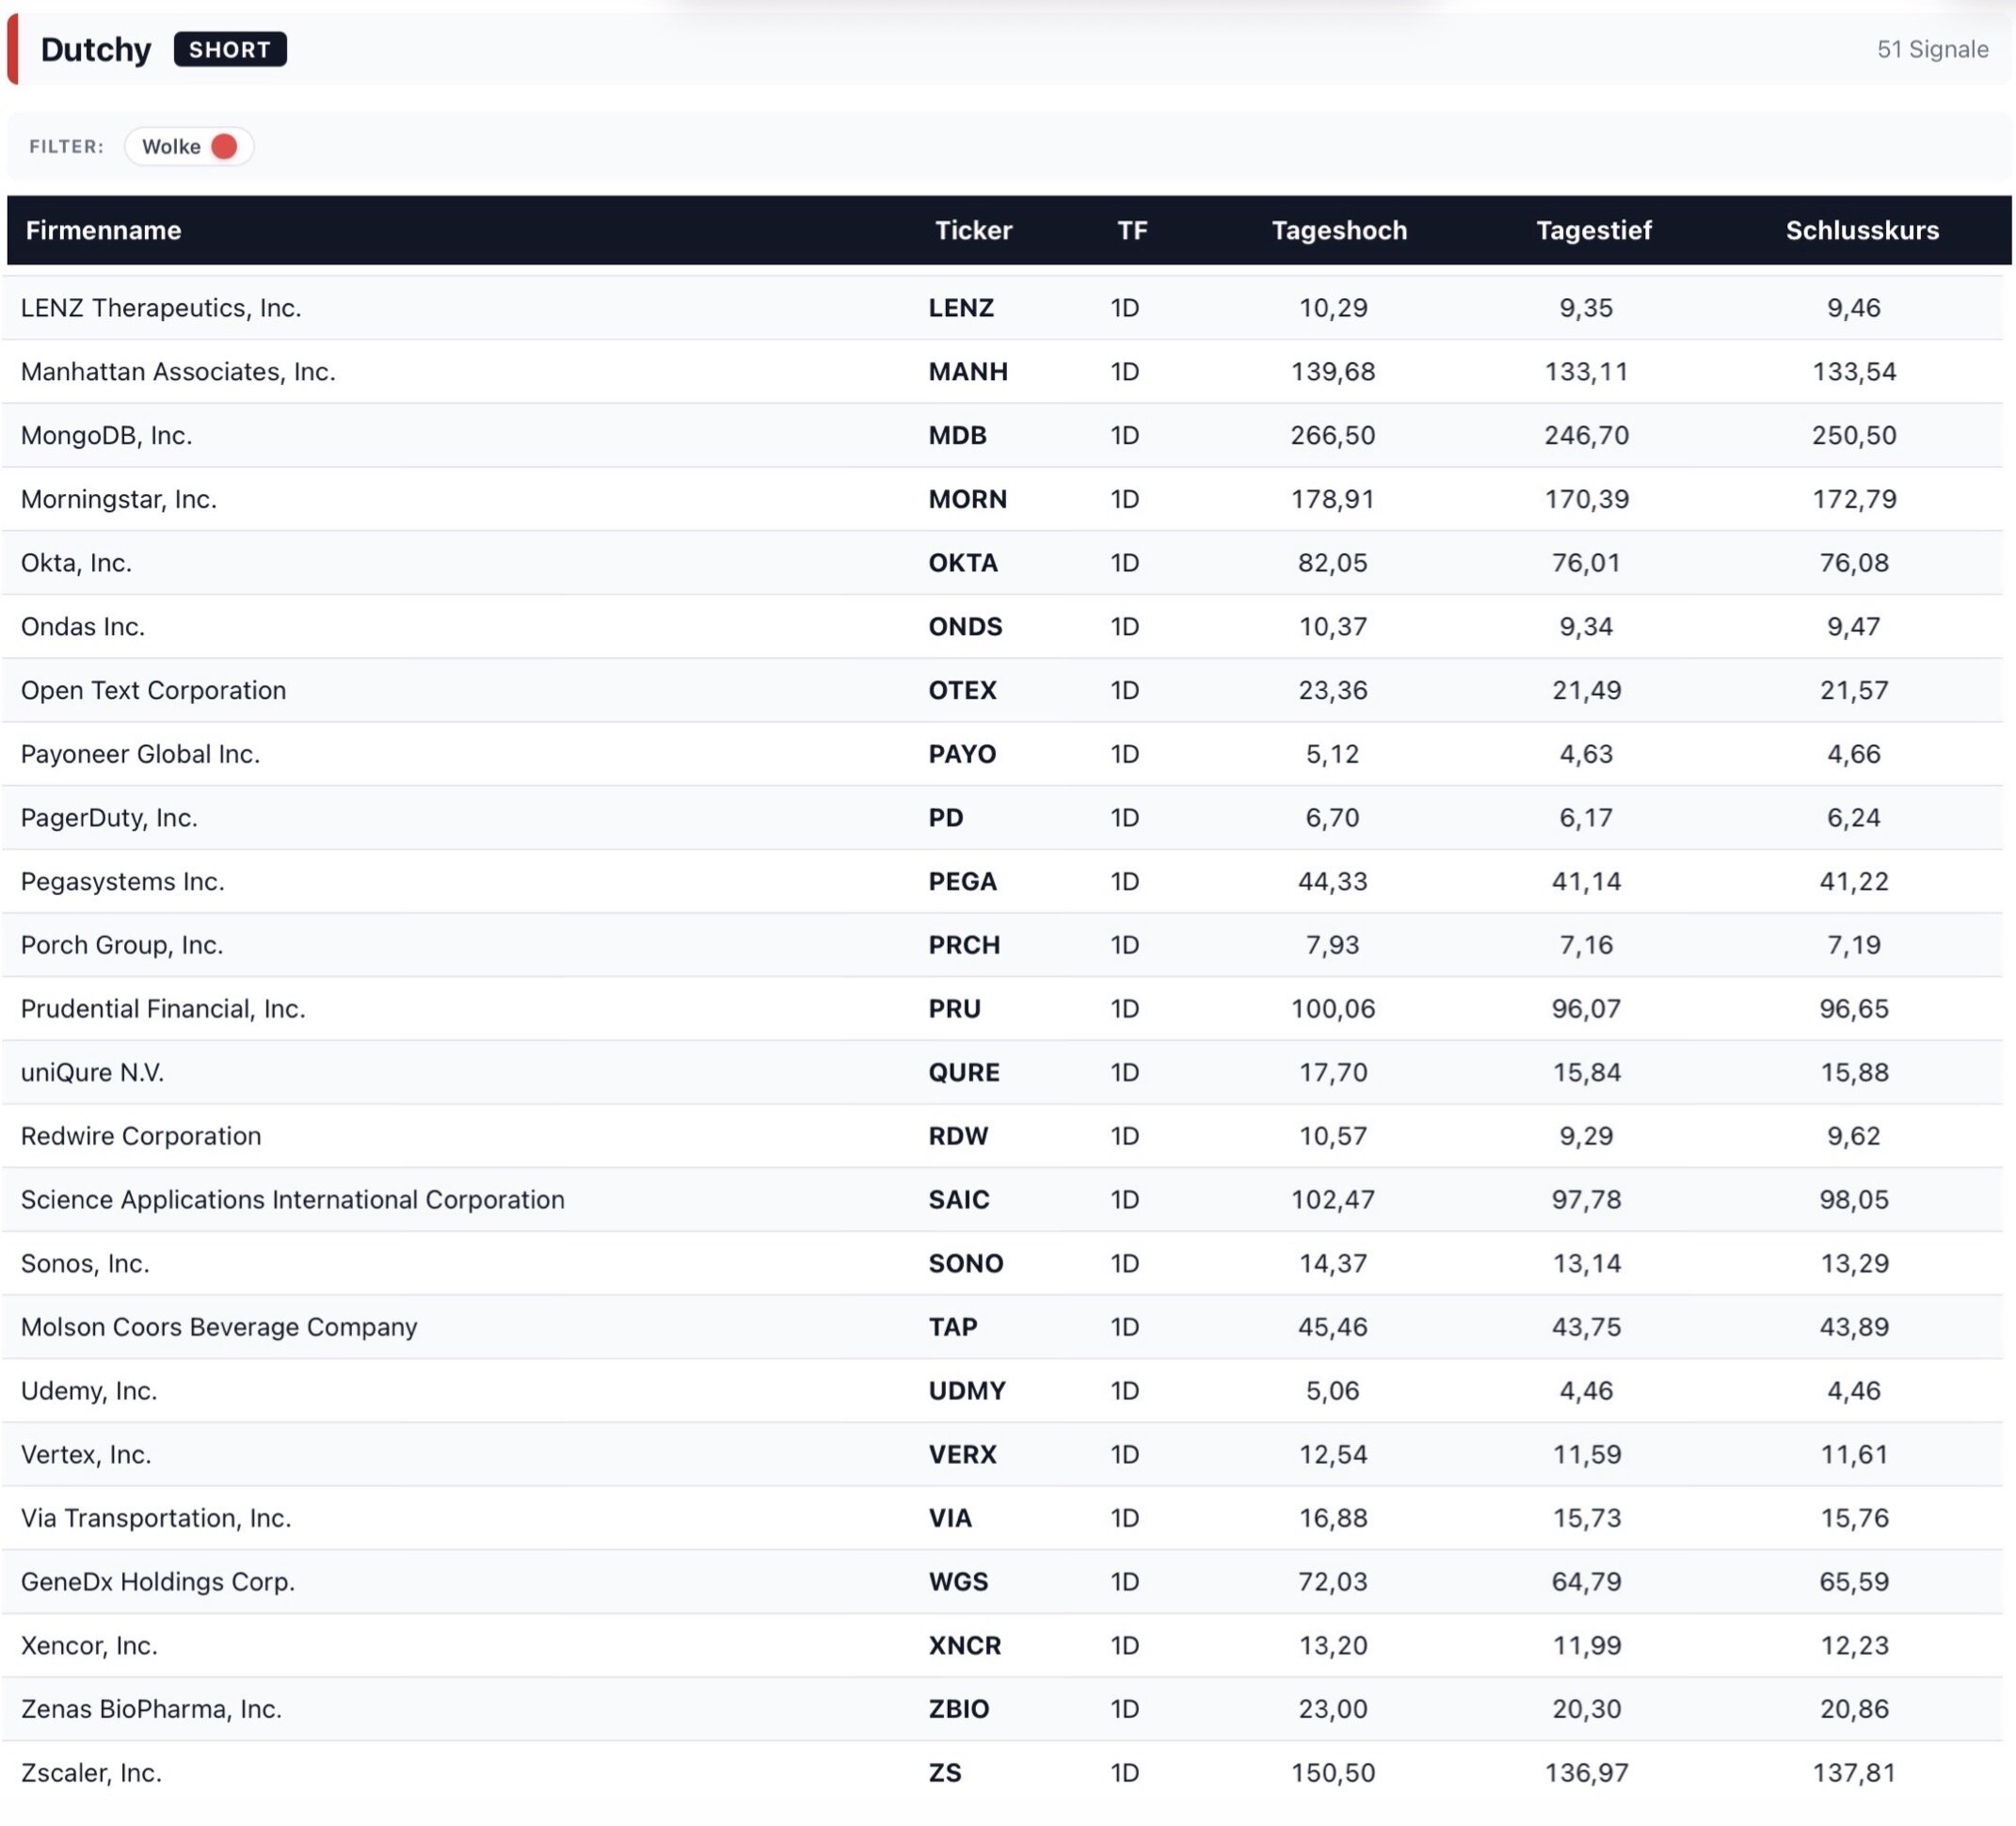Screen dimensions: 2016x1826
Task: Open the SAIC ticker symbol
Action: pos(958,1199)
